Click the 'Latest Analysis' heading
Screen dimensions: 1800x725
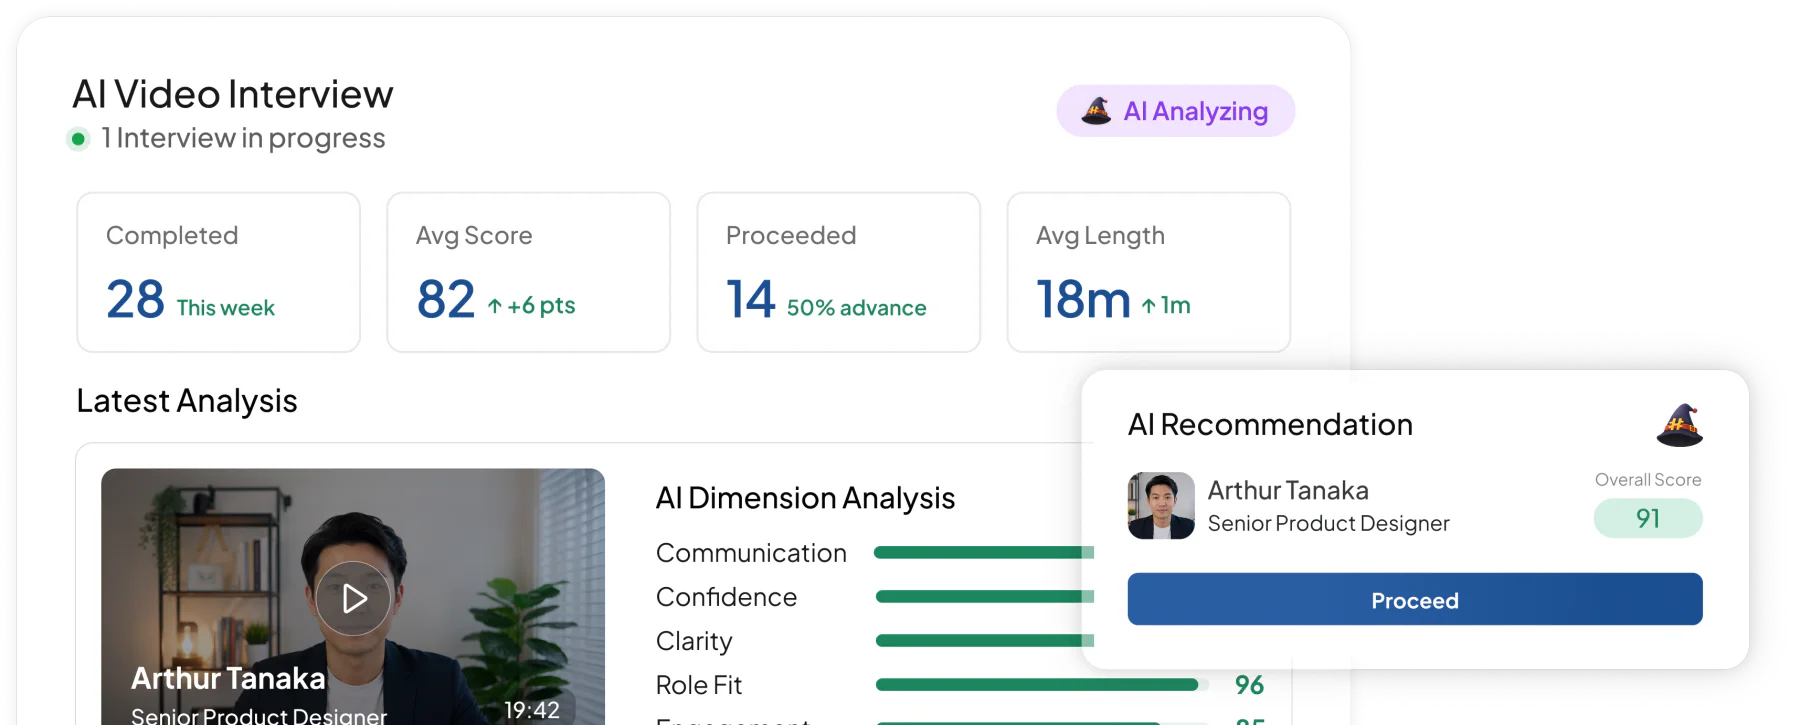click(187, 401)
